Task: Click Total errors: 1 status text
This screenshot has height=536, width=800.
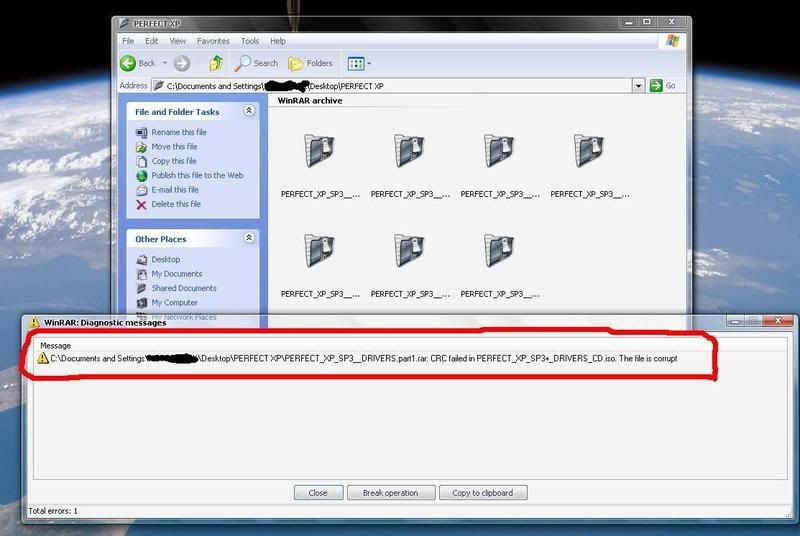Action: [53, 511]
